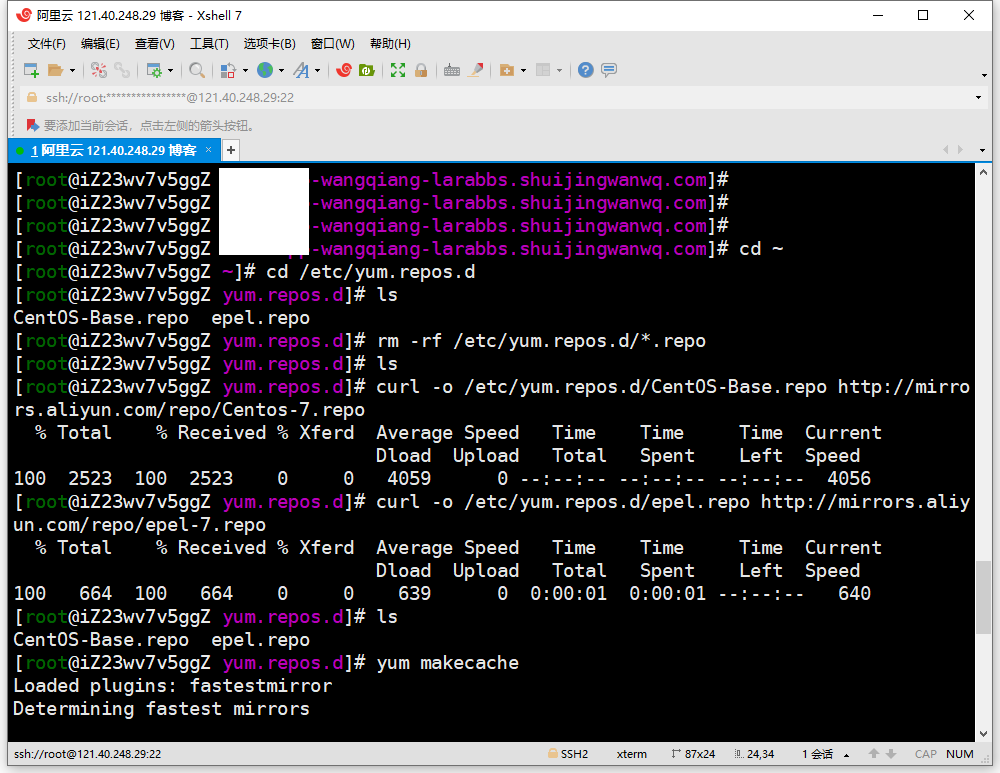Click the red bookmark arrow to add session

coord(31,125)
